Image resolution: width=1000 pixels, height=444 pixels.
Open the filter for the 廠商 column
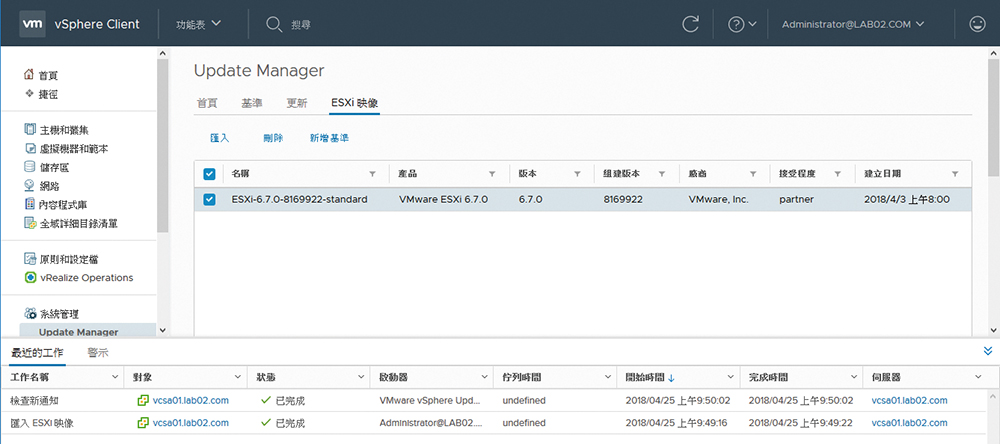[x=753, y=174]
